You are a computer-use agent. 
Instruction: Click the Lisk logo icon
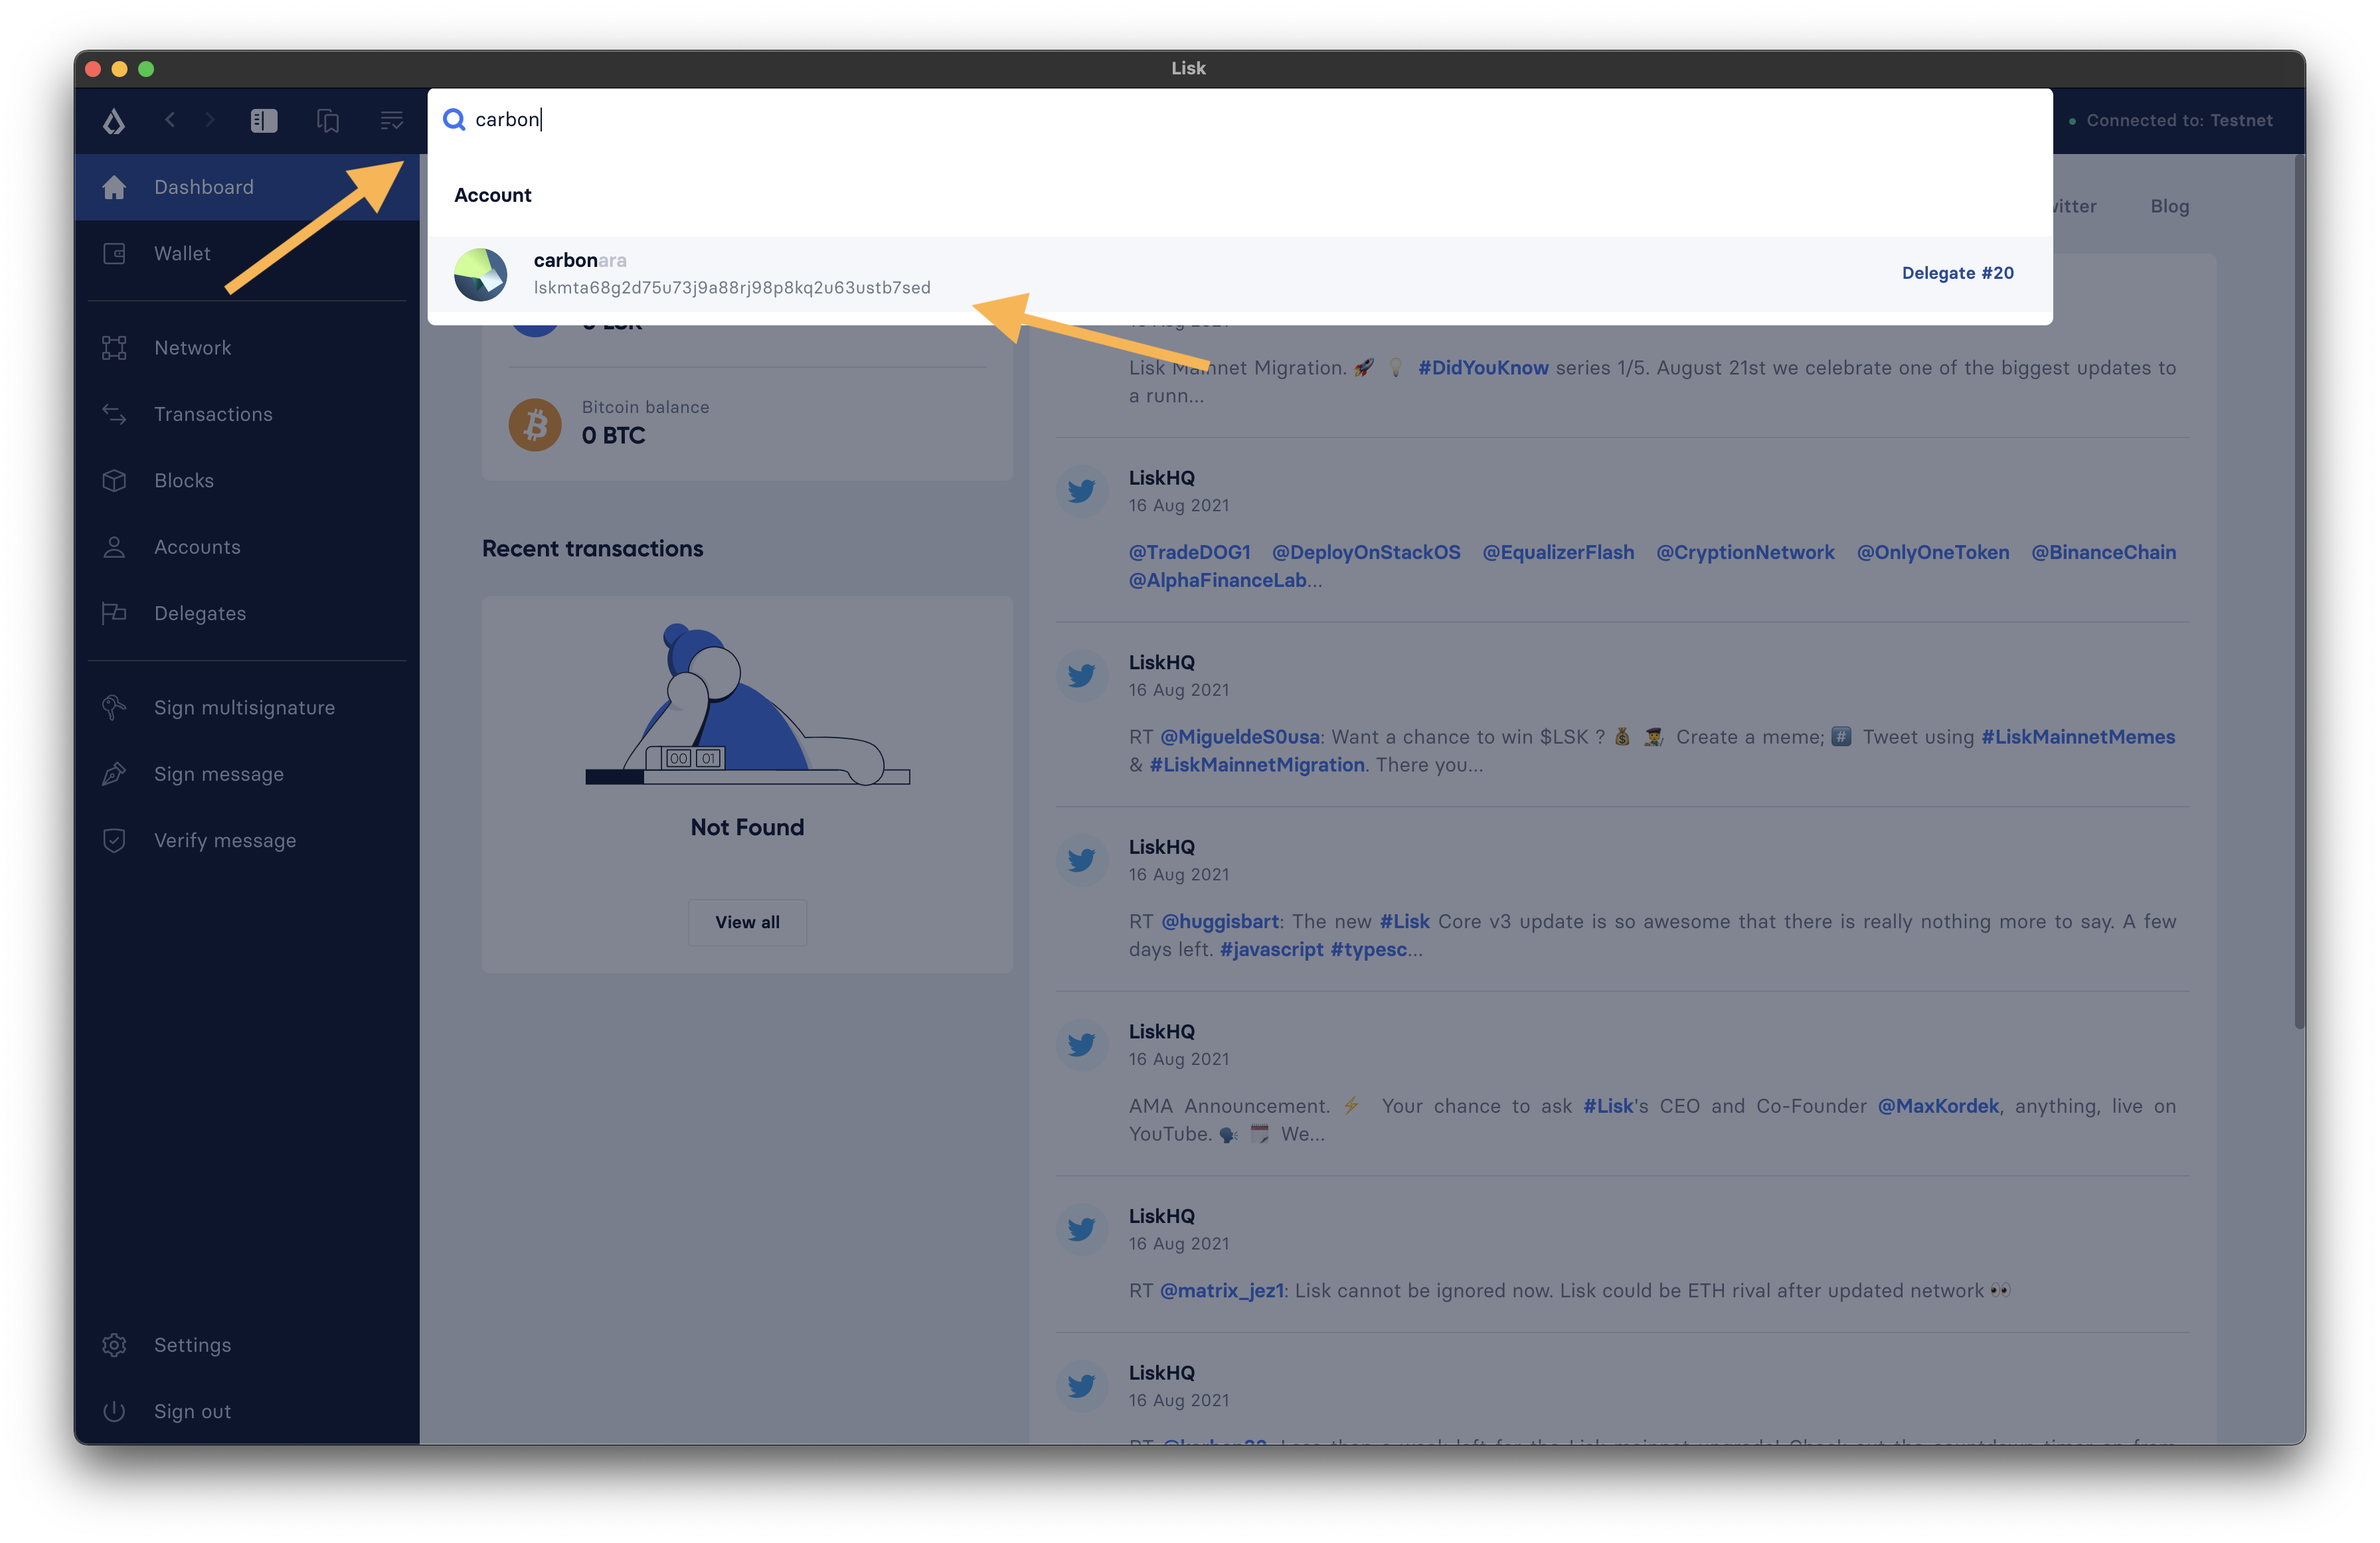point(114,121)
